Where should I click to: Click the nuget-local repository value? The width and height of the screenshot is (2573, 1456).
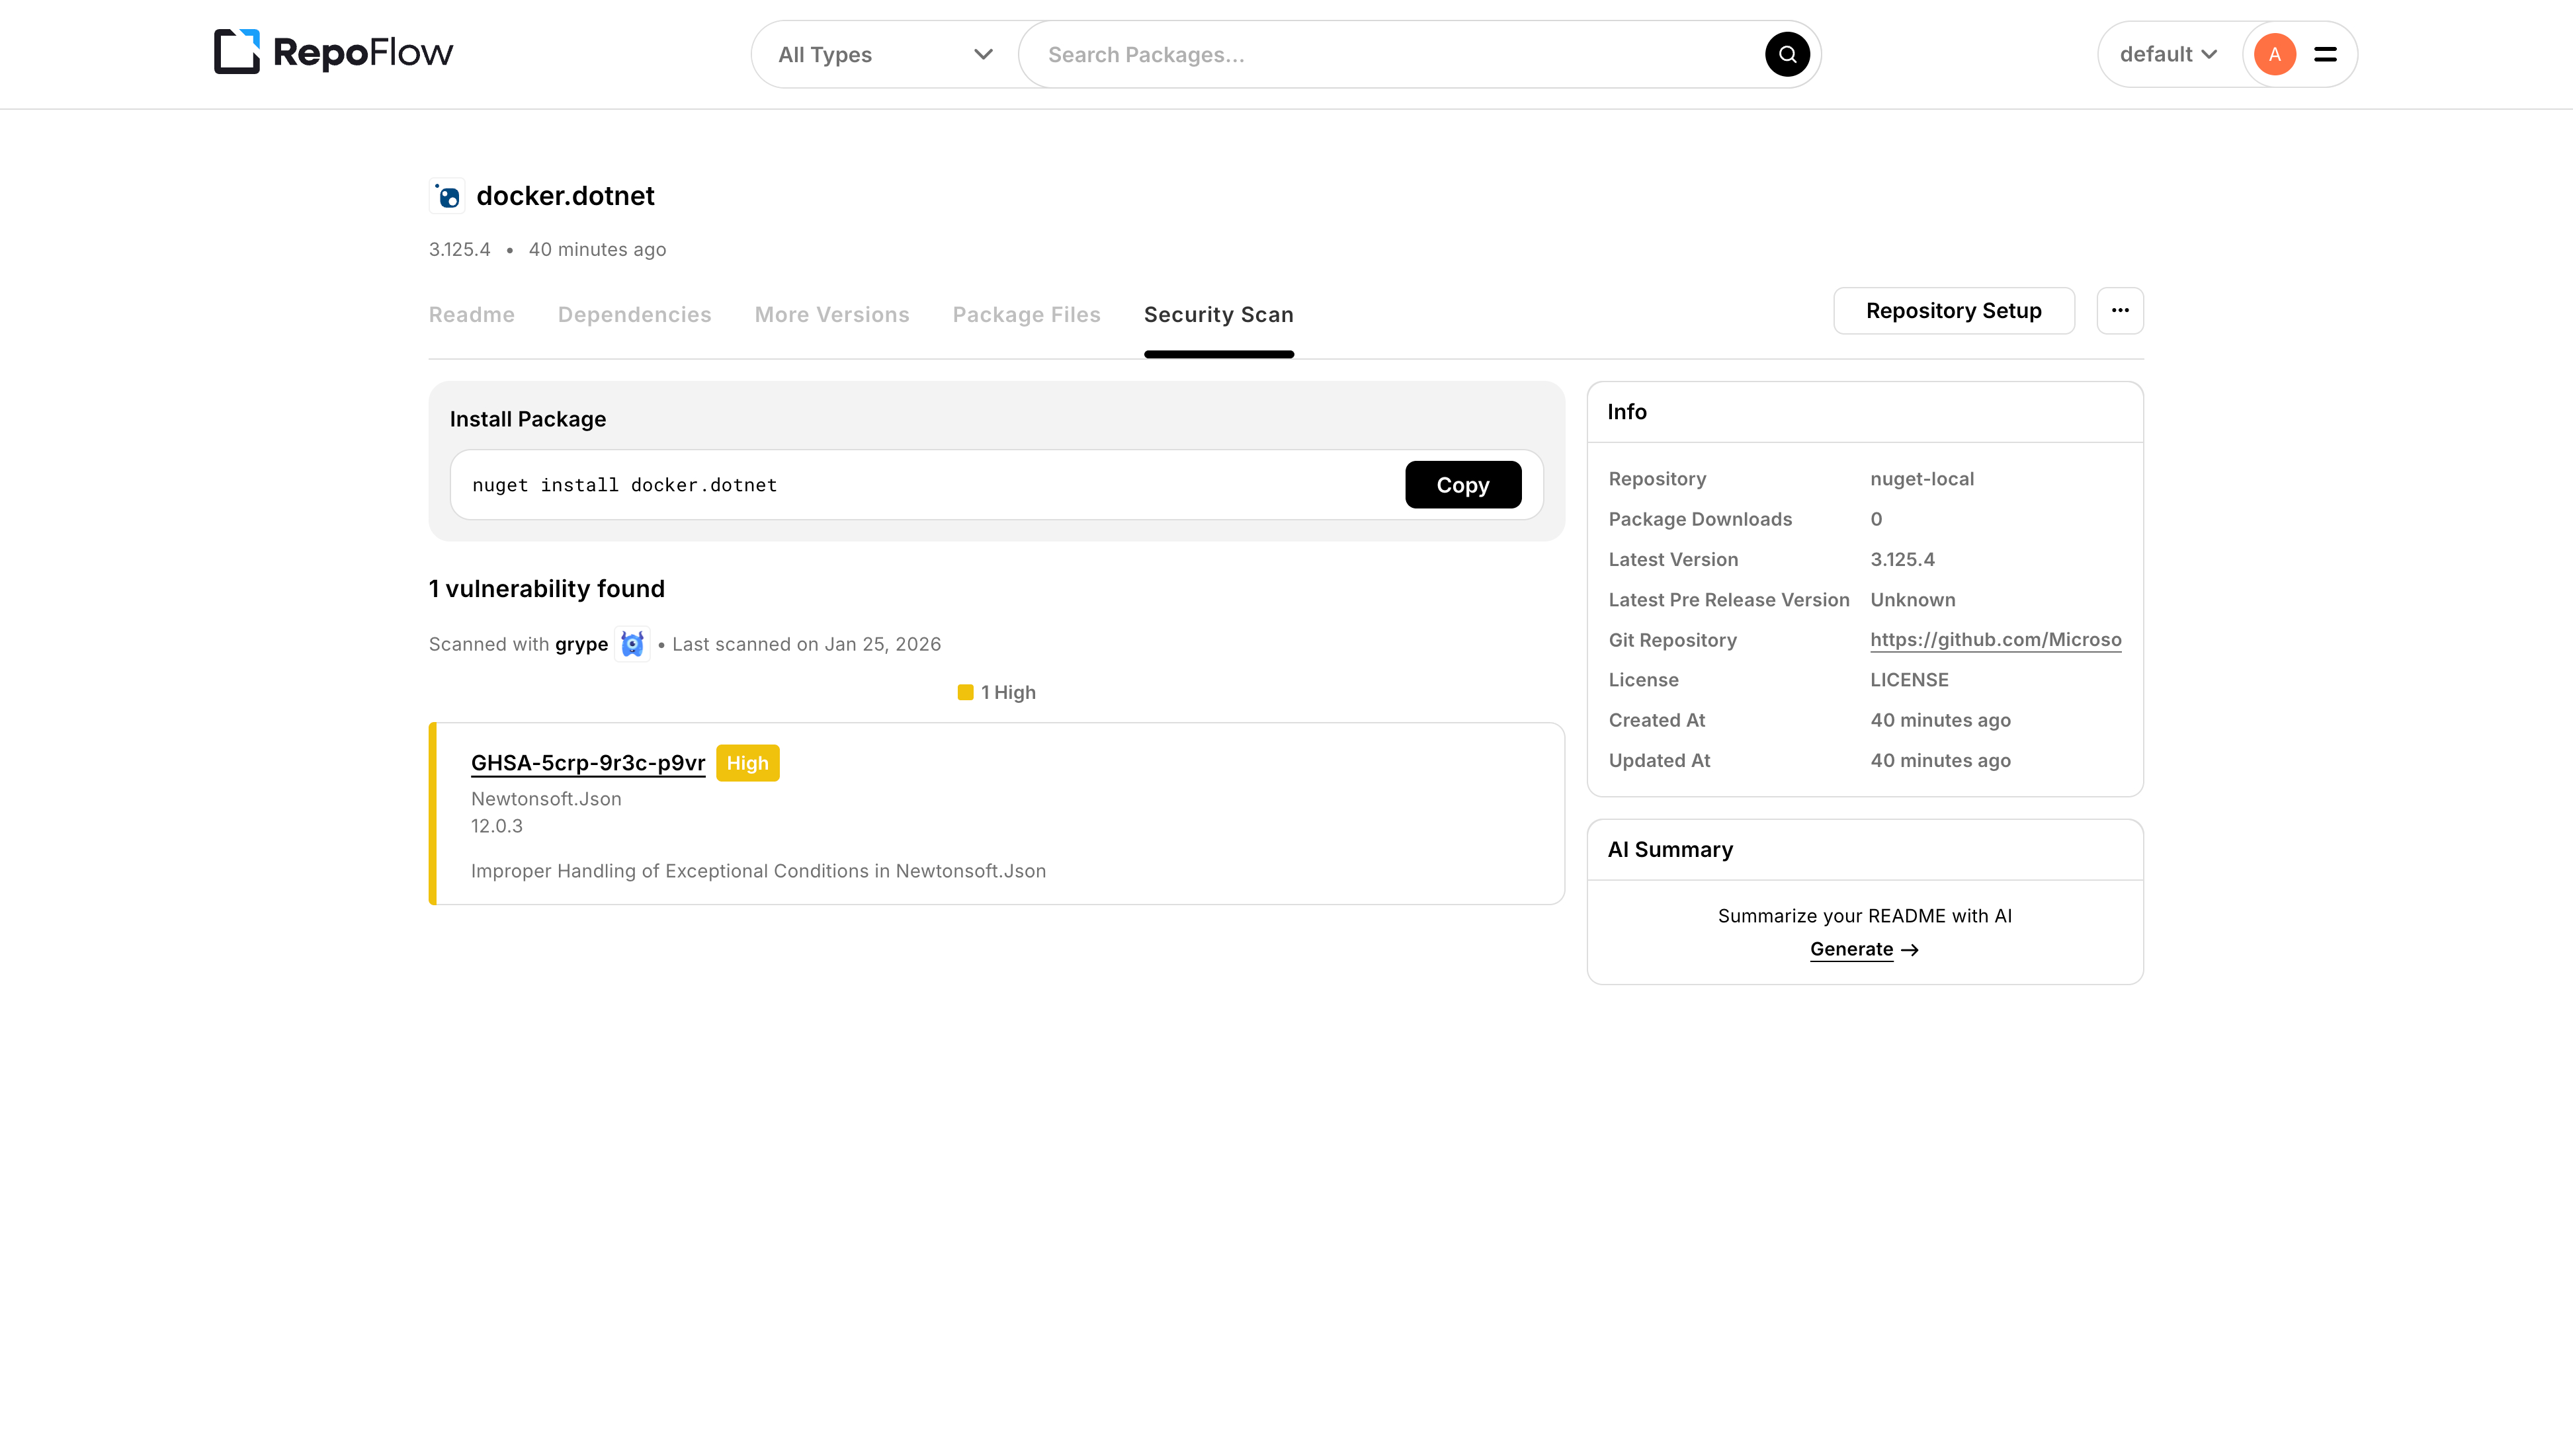pyautogui.click(x=1921, y=479)
